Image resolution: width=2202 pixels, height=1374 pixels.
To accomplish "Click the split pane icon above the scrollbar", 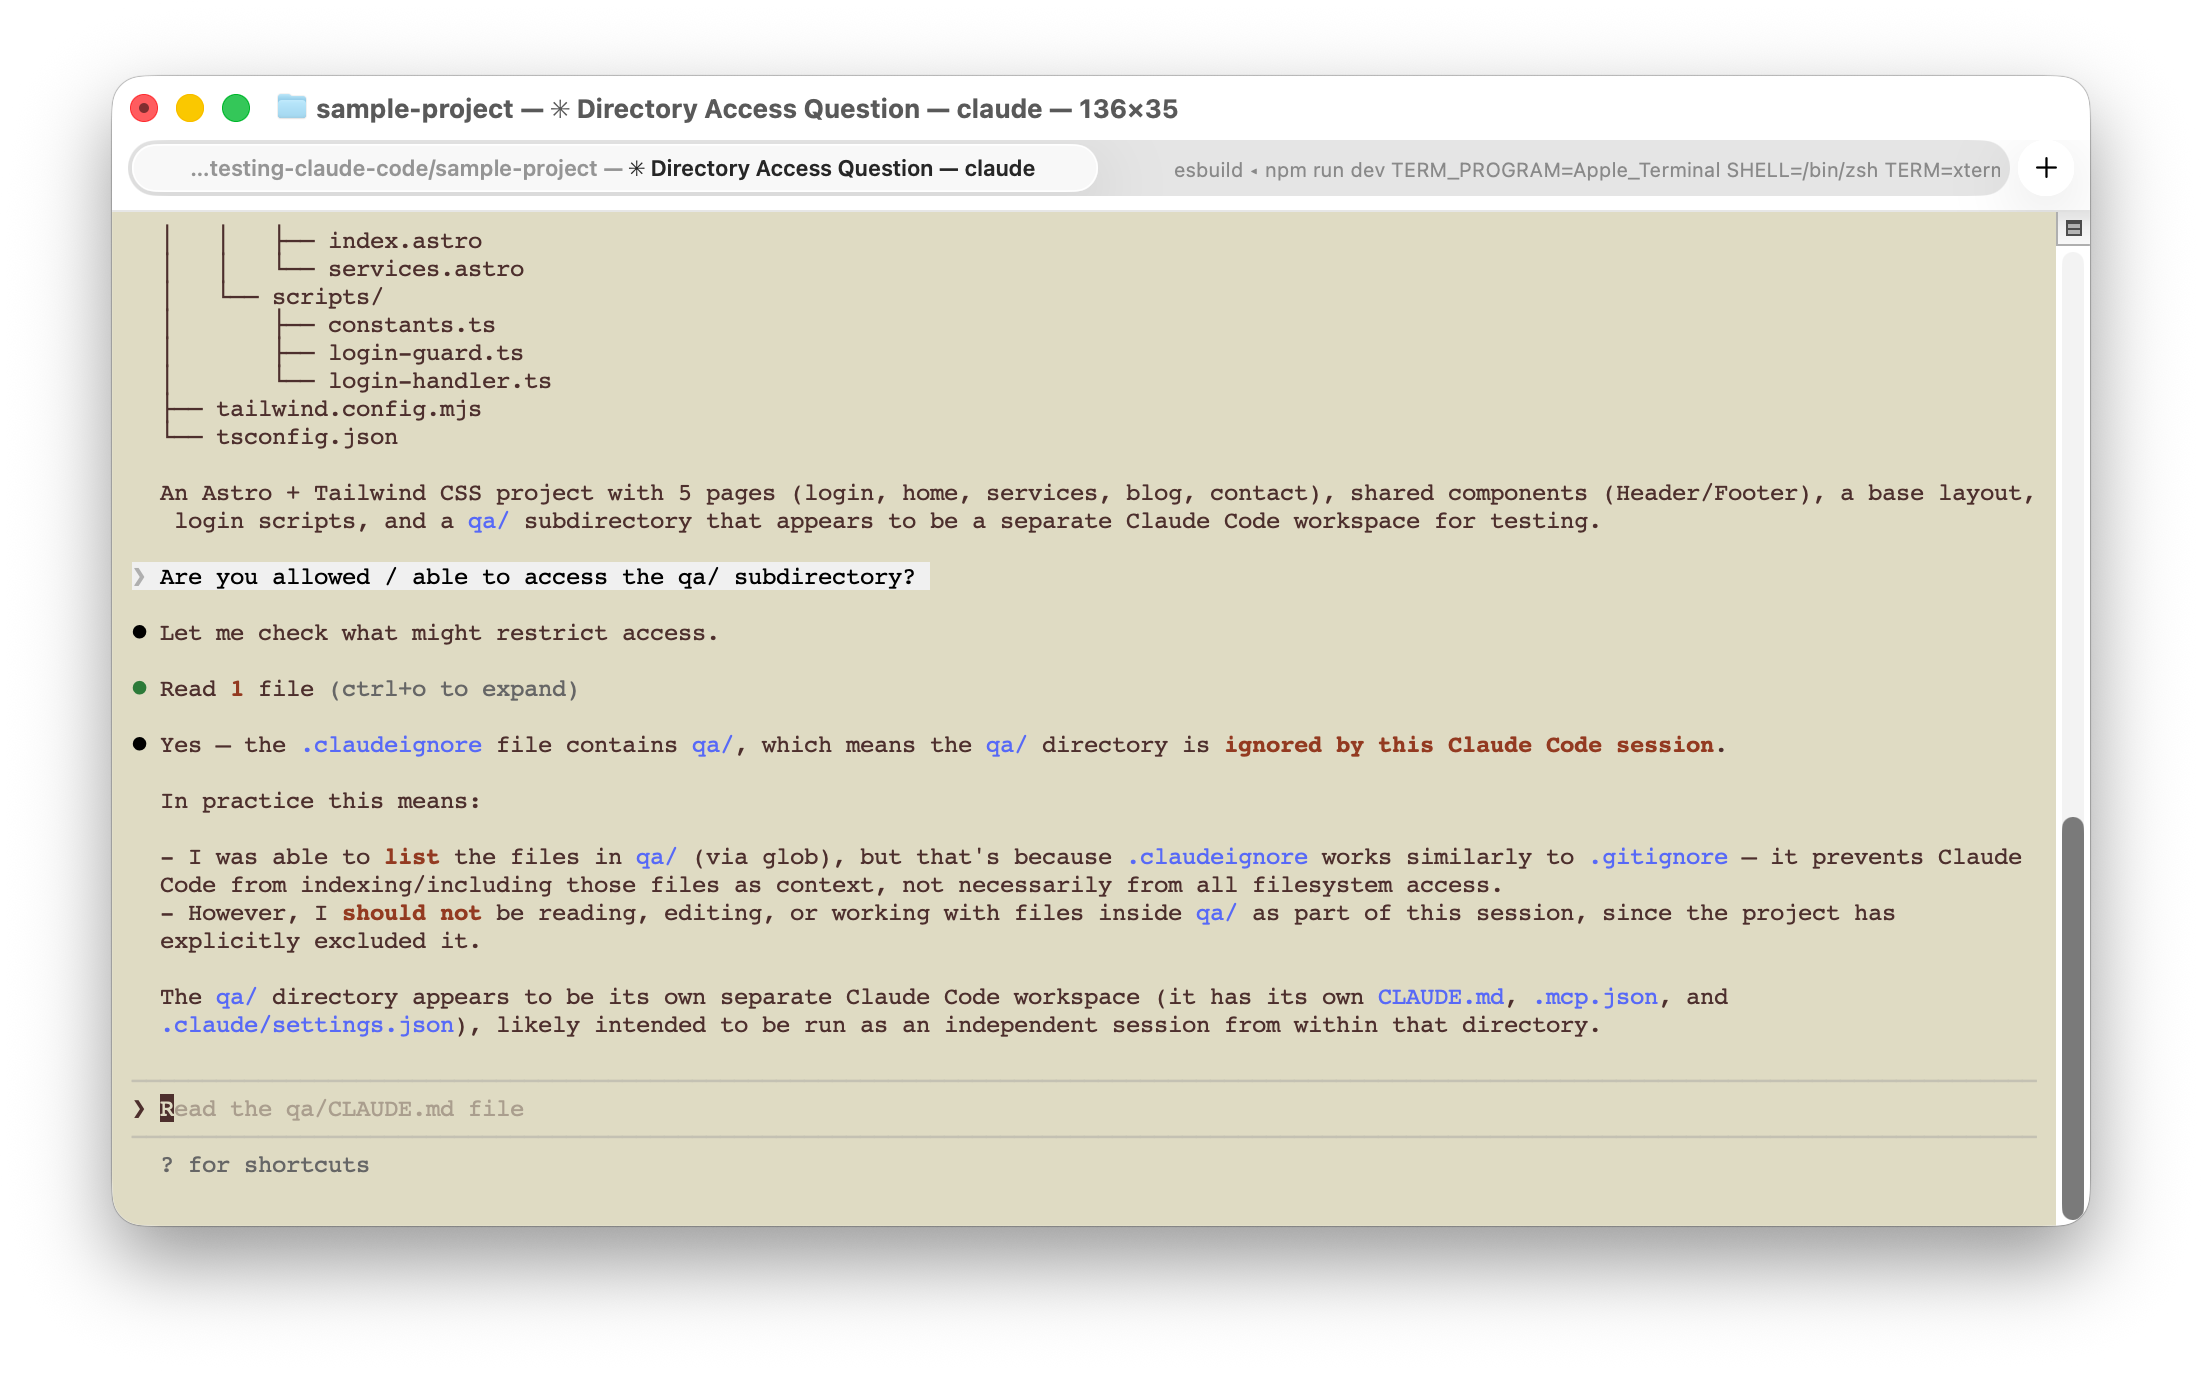I will (x=2073, y=228).
